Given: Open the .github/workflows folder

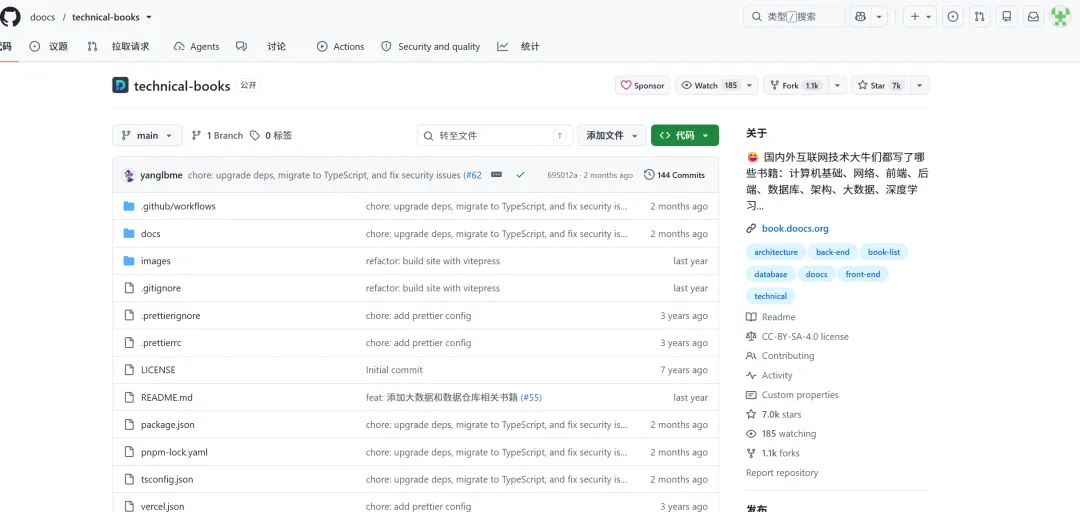Looking at the screenshot, I should [x=178, y=206].
